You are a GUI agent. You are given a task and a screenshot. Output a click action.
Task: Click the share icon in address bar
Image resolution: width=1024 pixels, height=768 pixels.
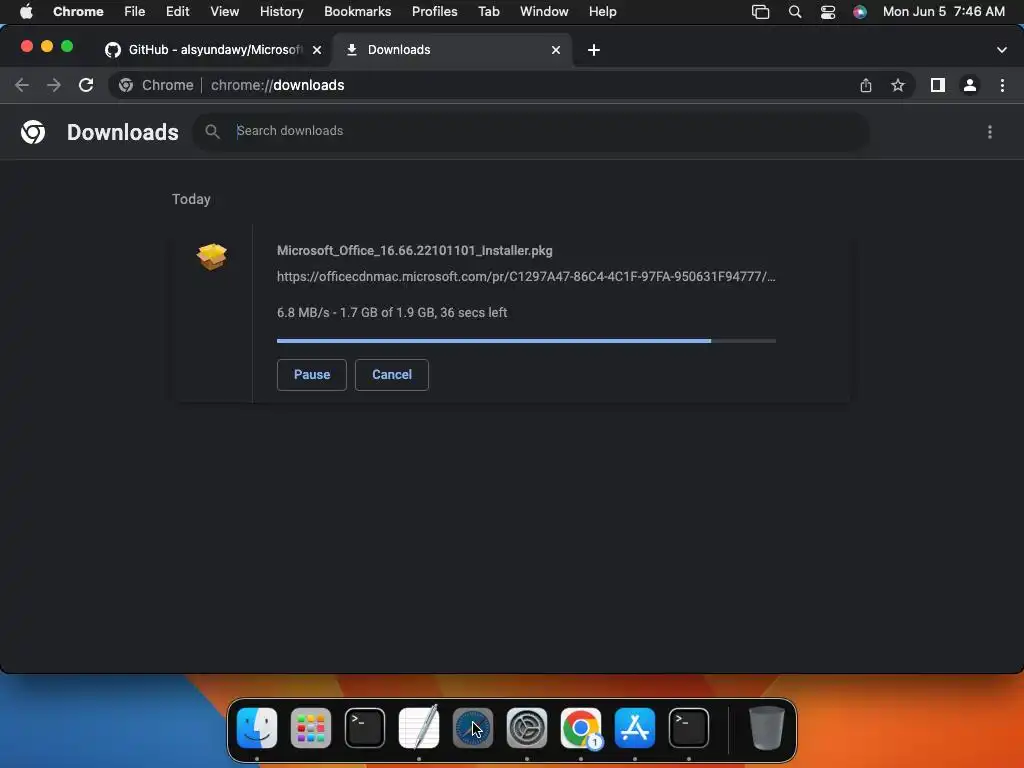point(865,85)
